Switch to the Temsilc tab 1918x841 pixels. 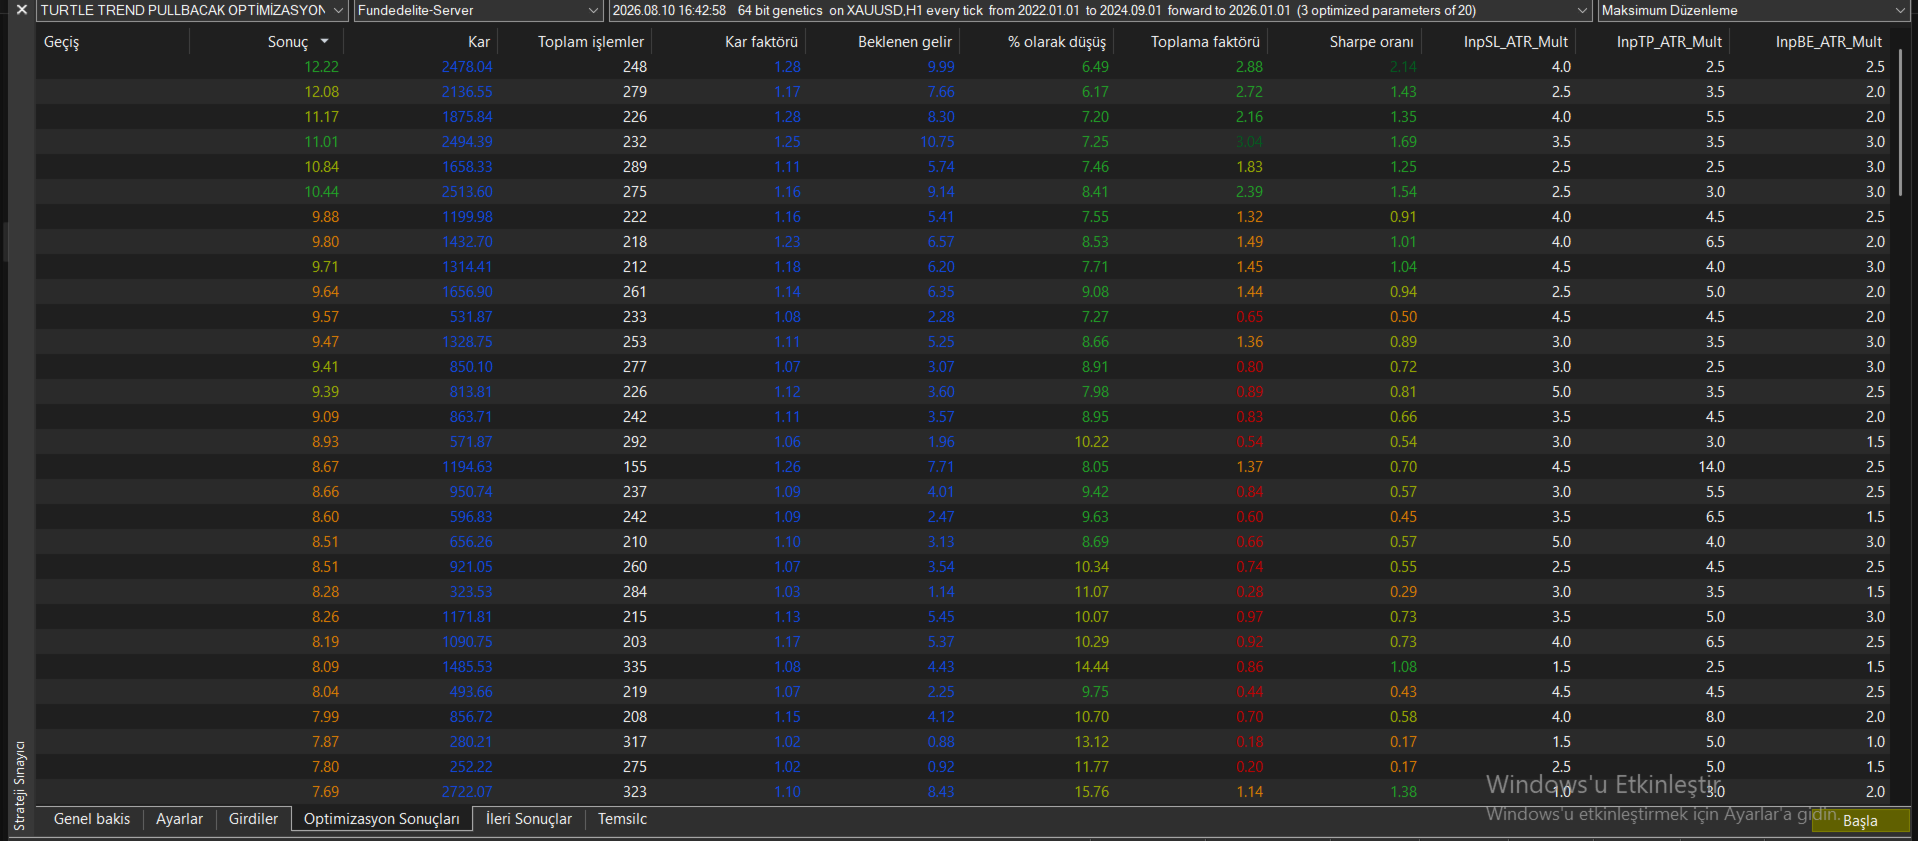[x=622, y=819]
